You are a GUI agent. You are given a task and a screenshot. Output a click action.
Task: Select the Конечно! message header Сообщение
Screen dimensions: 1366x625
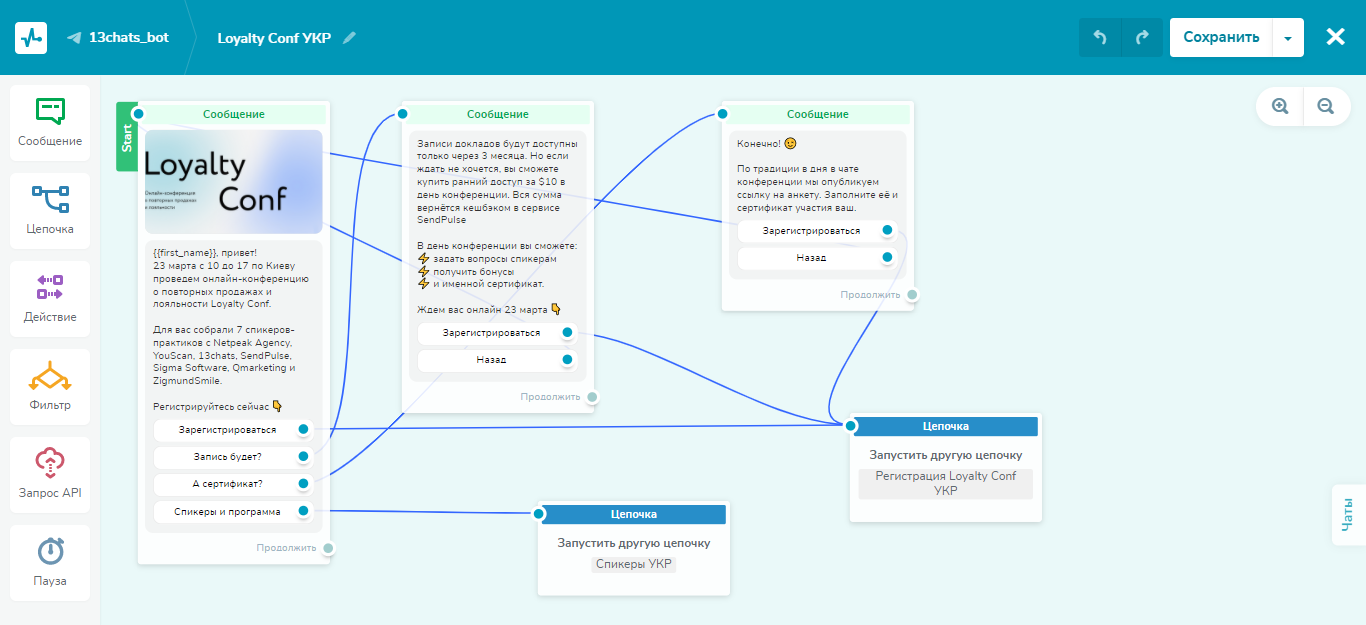click(818, 114)
